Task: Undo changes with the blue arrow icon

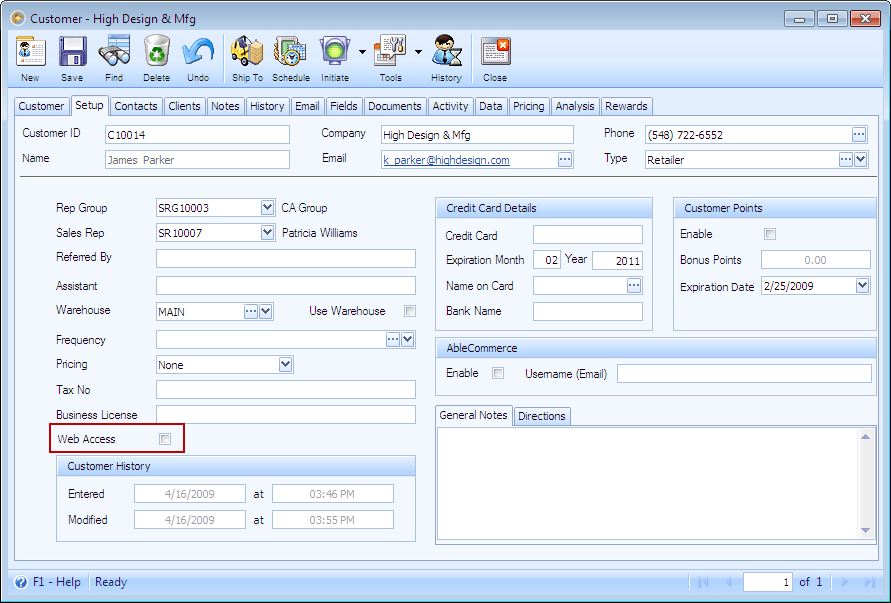Action: tap(198, 52)
